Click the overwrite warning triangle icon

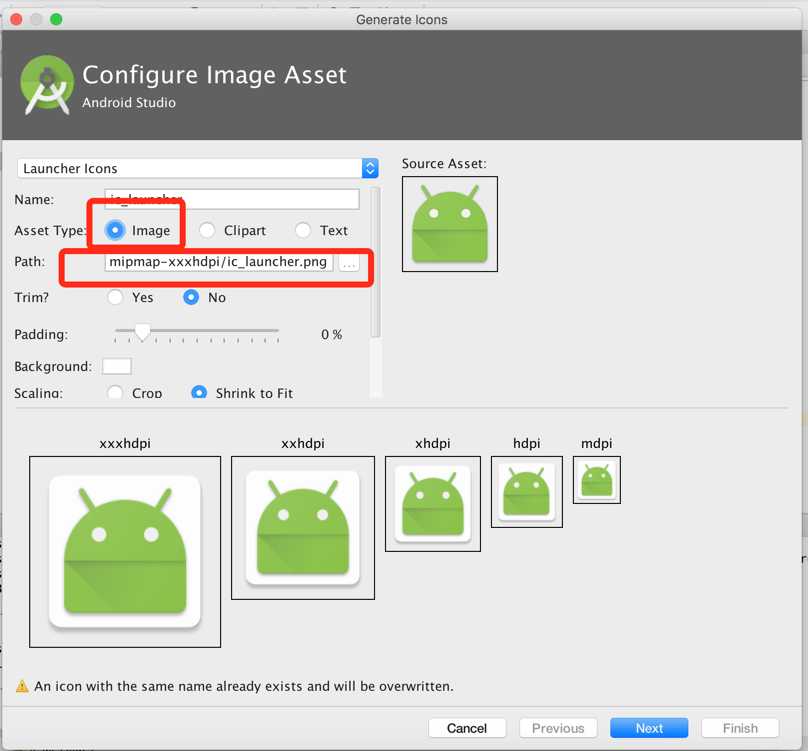click(x=22, y=686)
